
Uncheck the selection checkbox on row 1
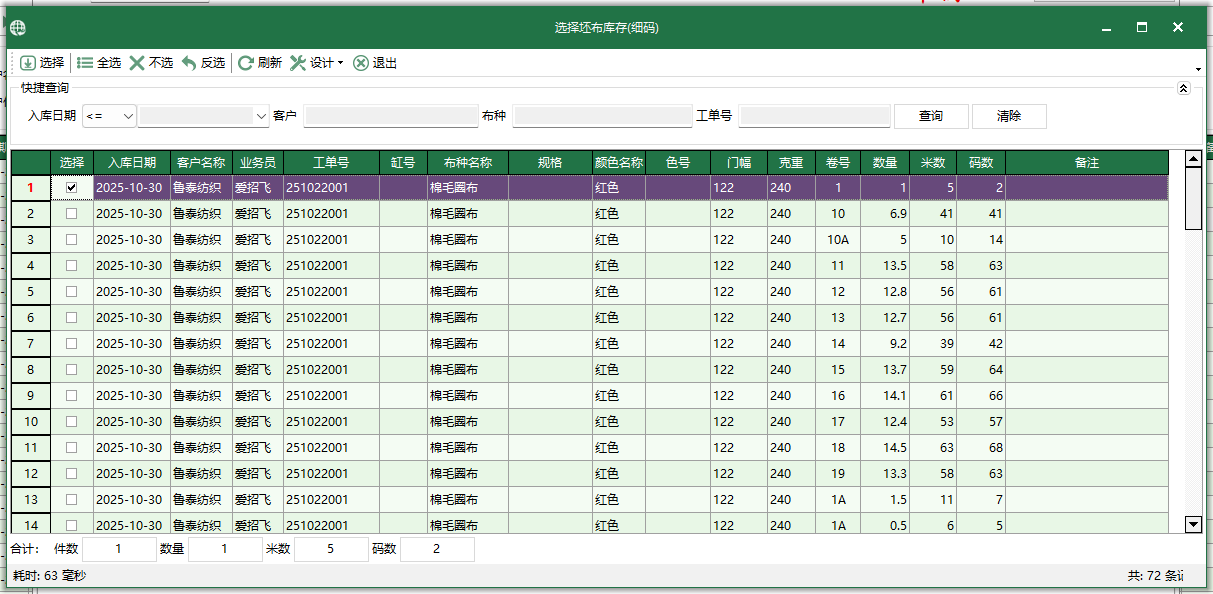click(70, 188)
